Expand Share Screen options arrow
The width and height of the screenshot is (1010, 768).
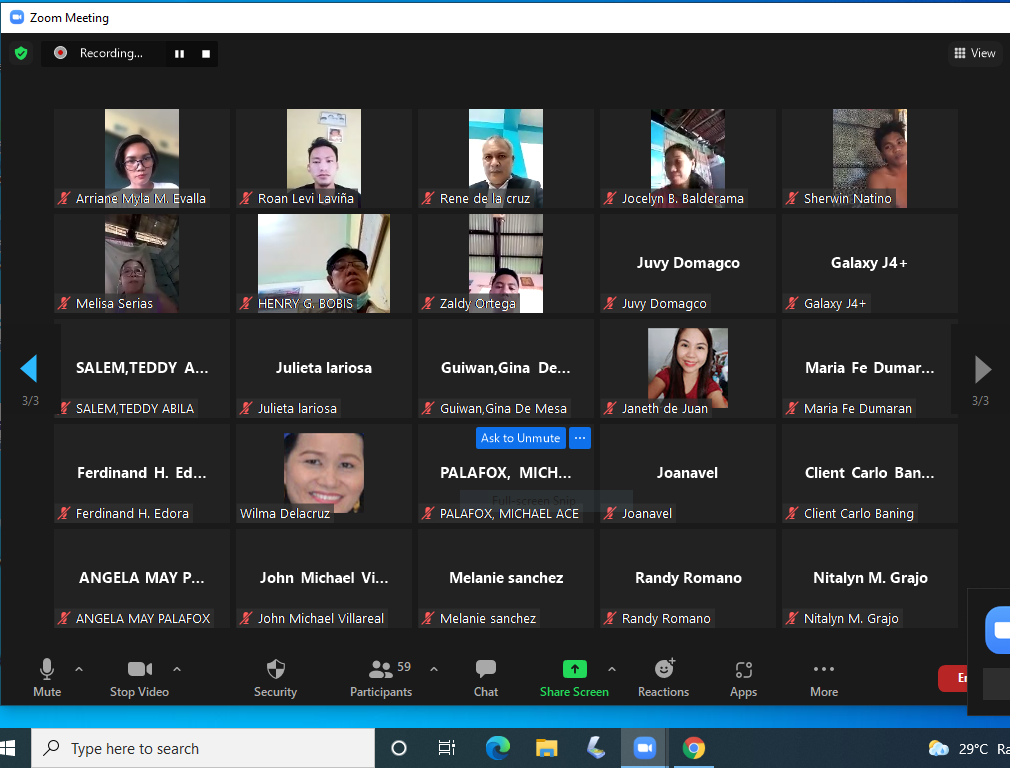[612, 669]
